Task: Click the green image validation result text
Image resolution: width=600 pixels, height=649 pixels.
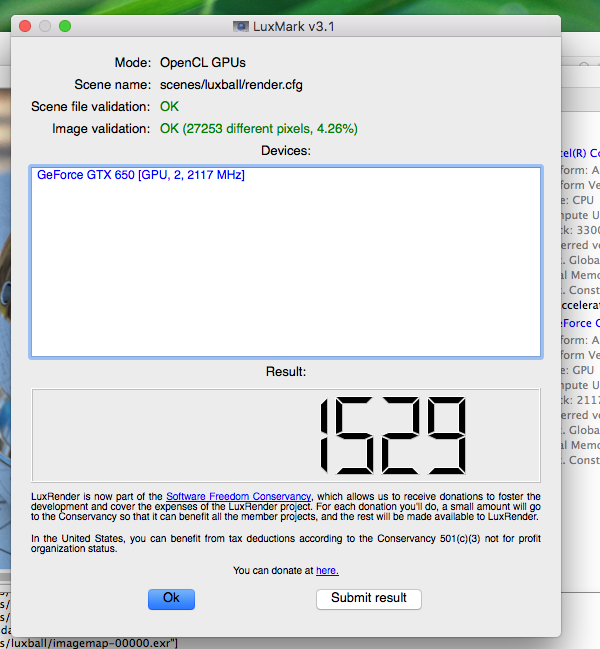Action: 259,129
